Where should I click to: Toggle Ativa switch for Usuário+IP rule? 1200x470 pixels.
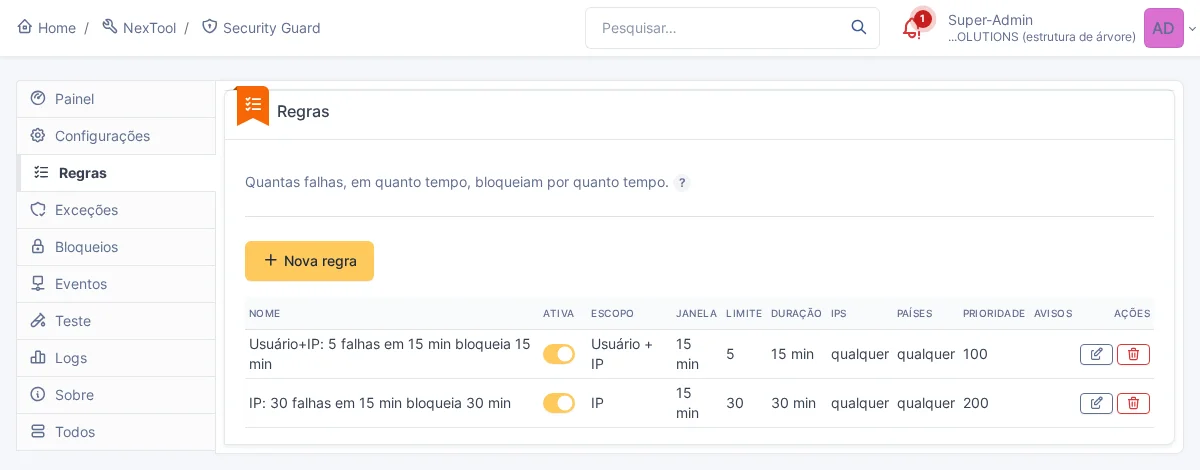(x=559, y=354)
